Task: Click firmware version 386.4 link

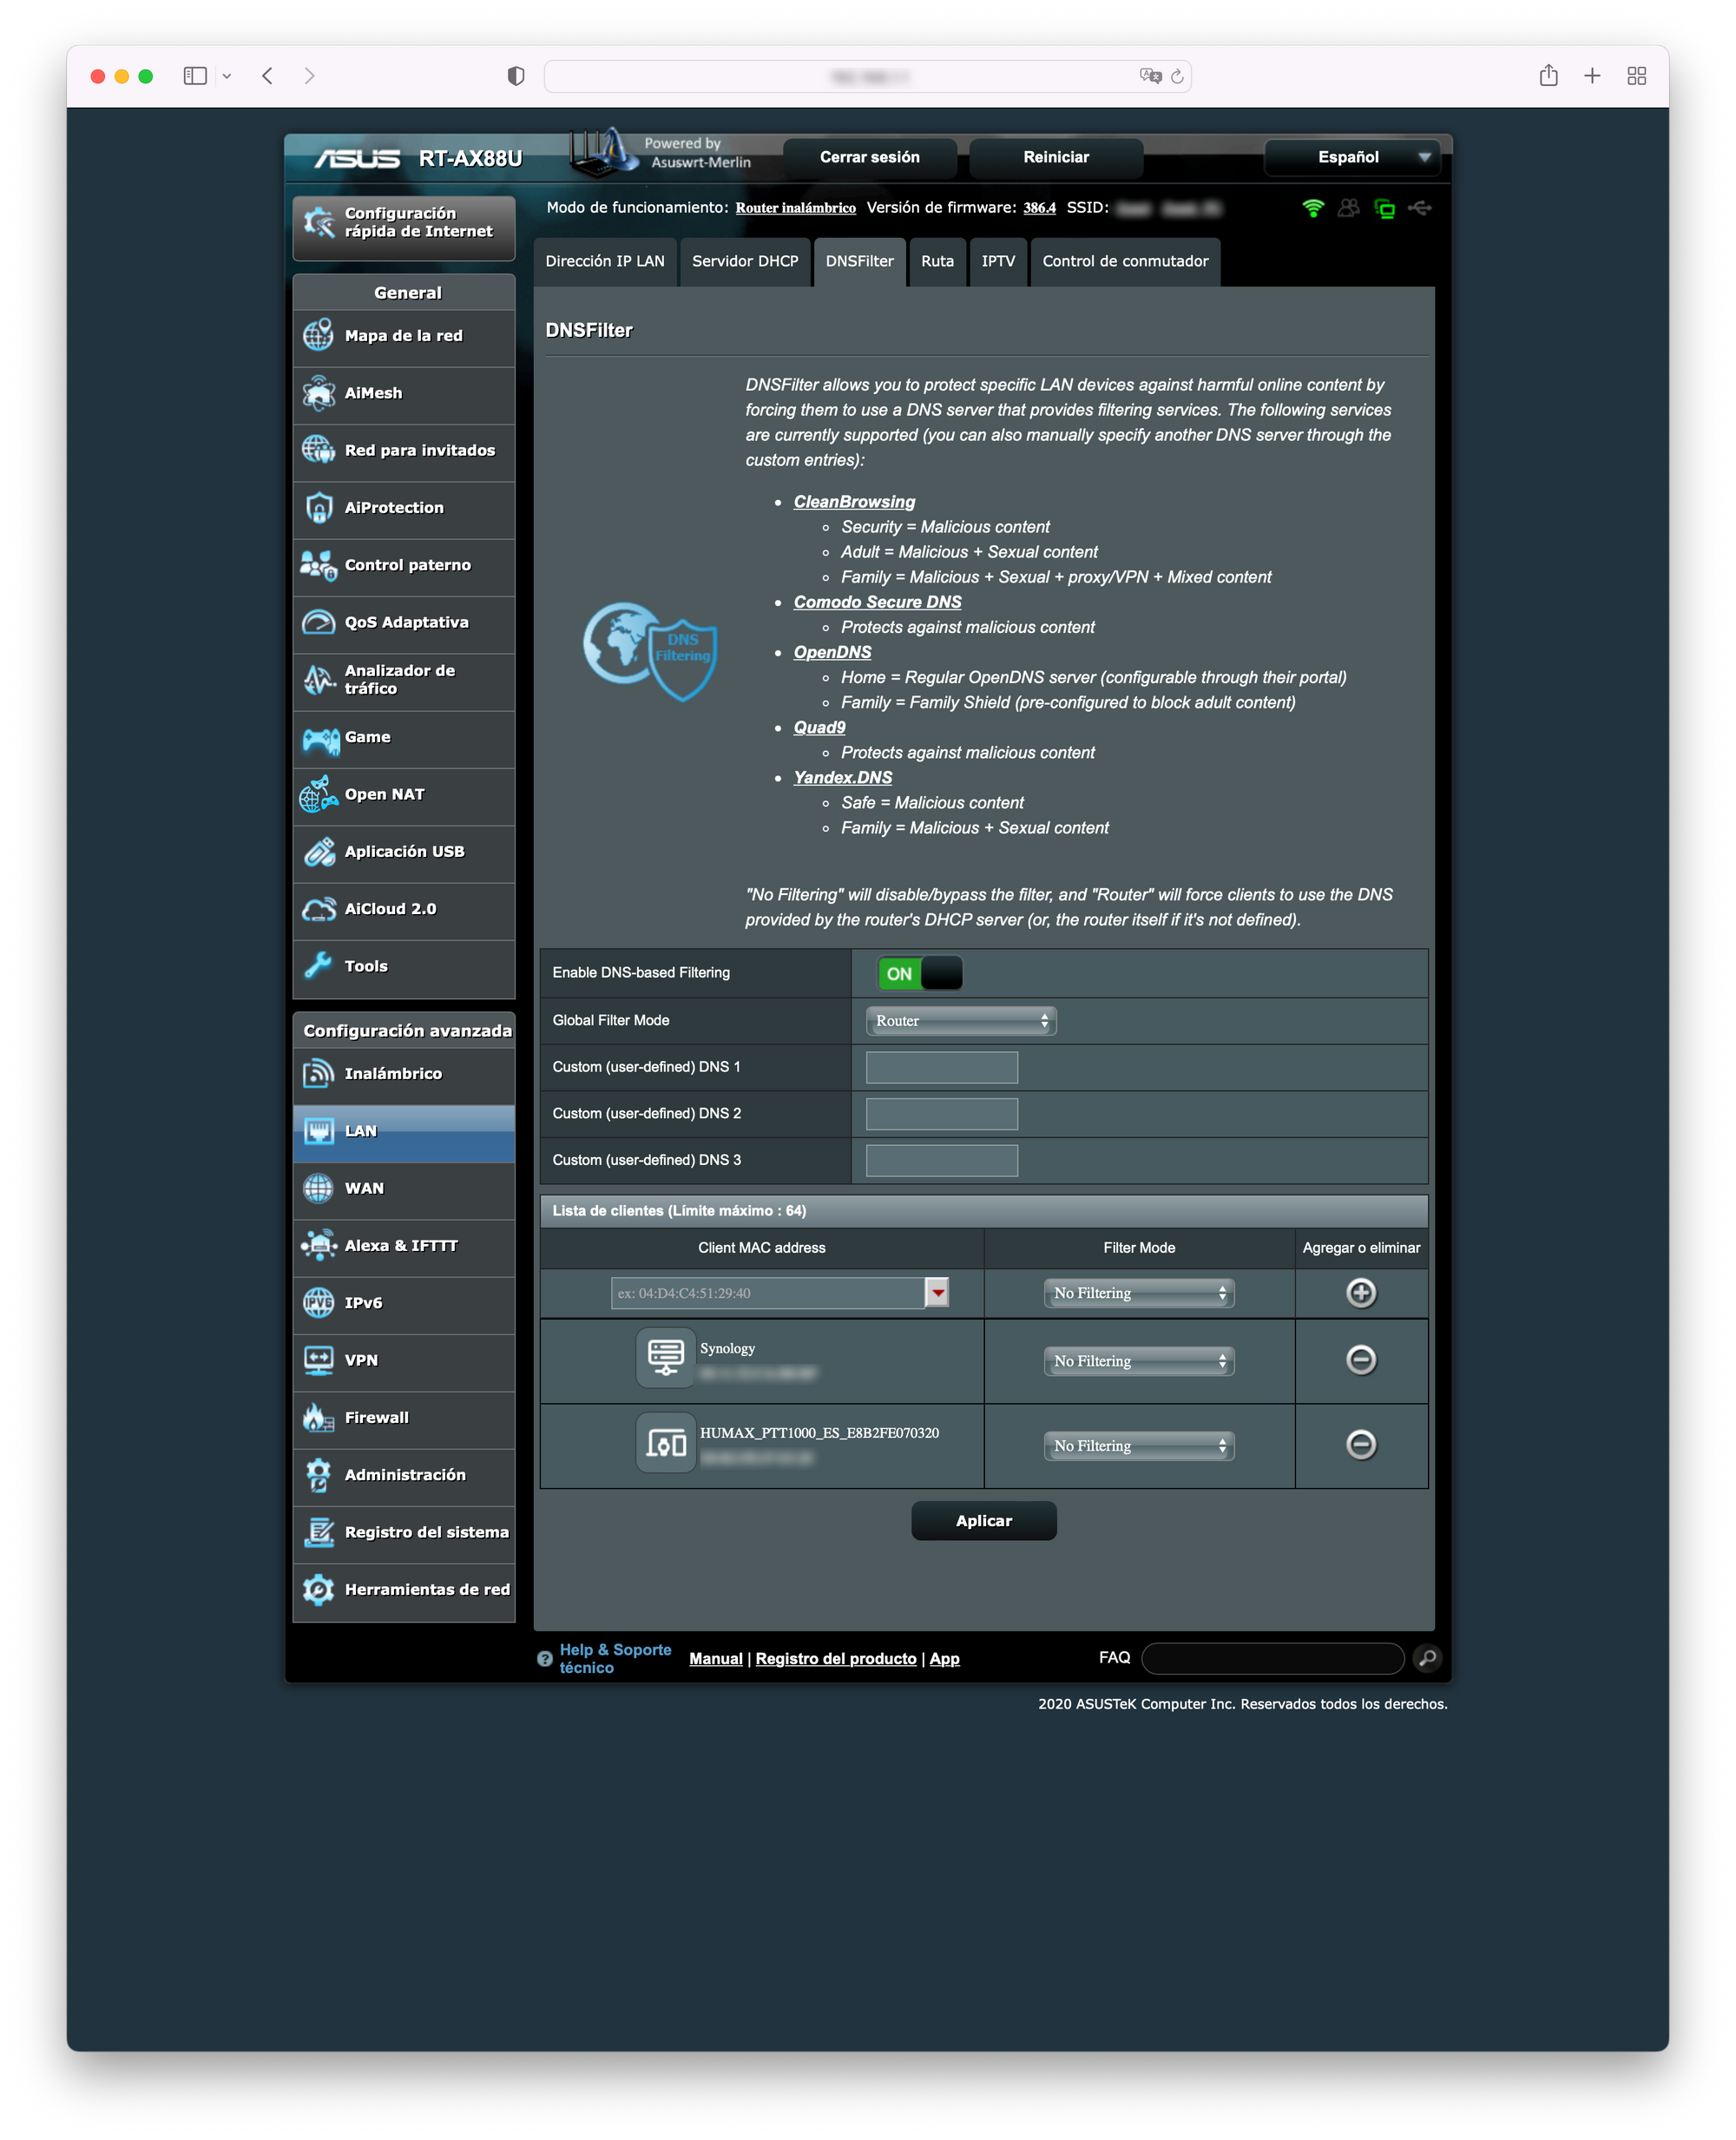Action: coord(1039,208)
